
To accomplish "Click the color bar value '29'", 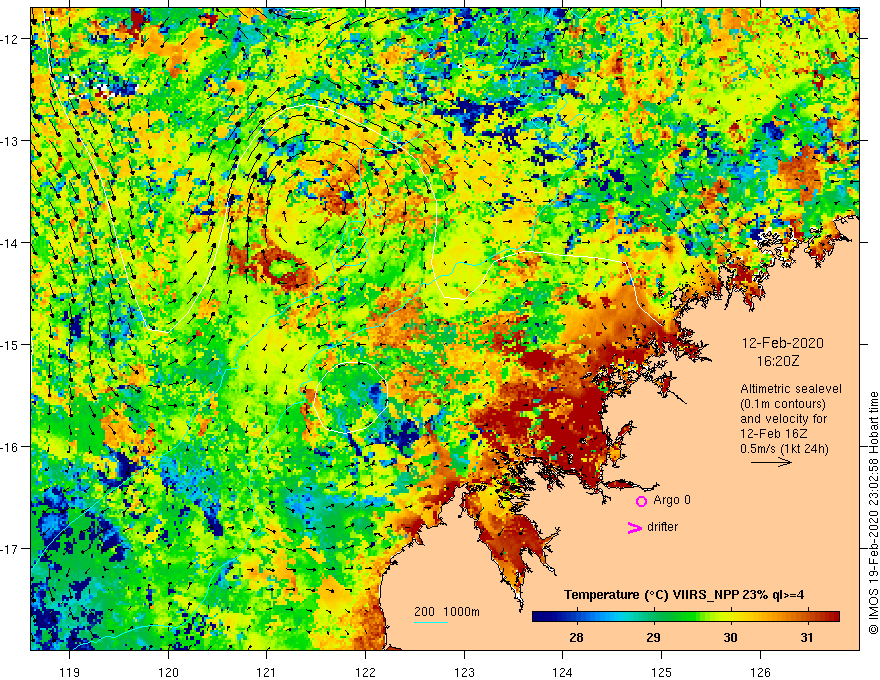I will [653, 637].
